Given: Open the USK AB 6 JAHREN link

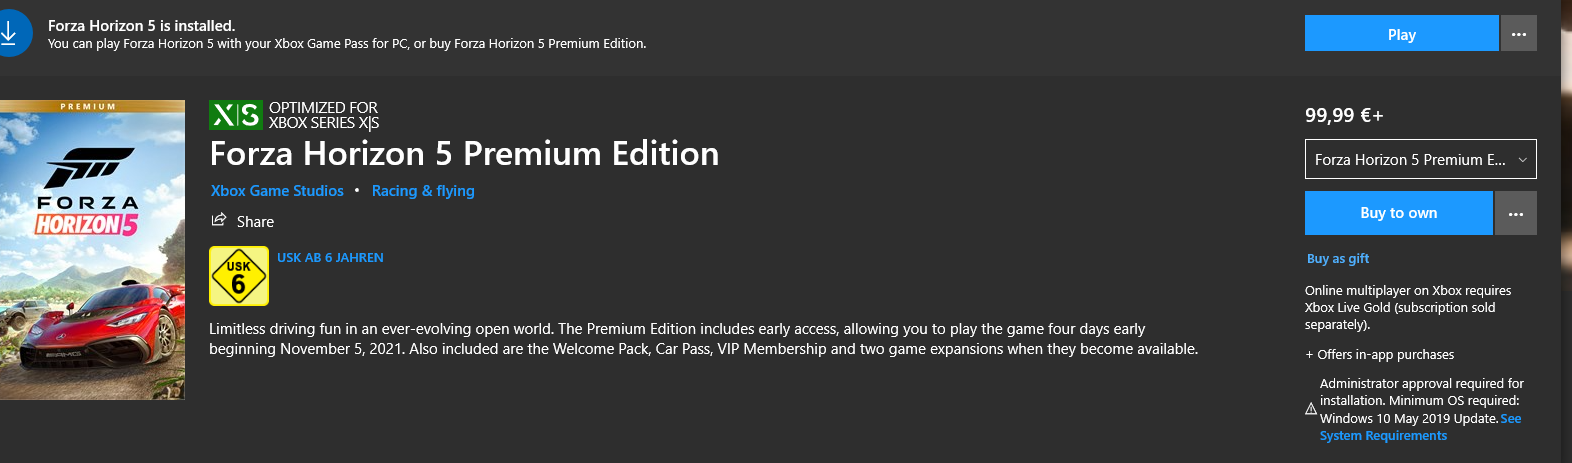Looking at the screenshot, I should click(x=330, y=258).
